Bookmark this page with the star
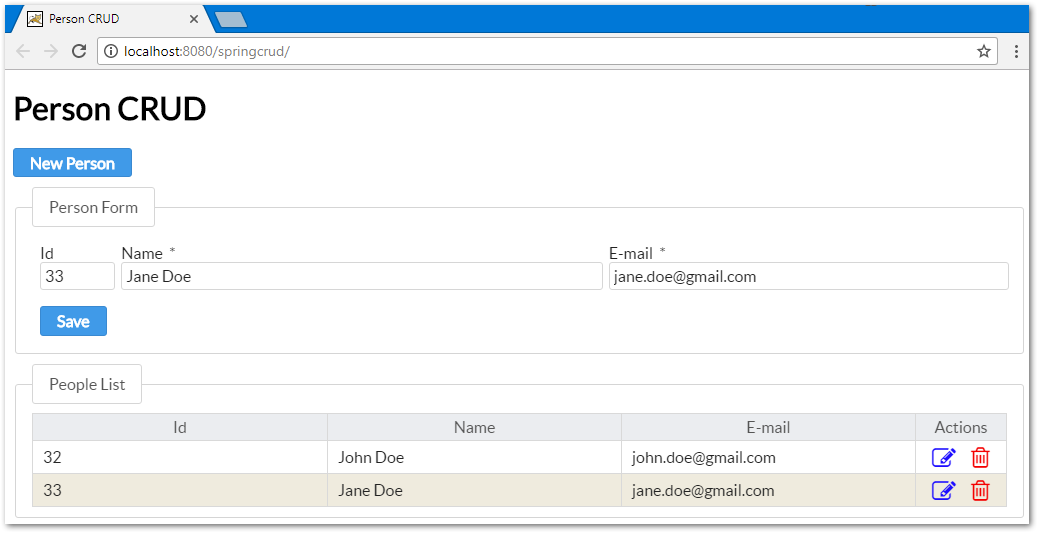 (984, 51)
